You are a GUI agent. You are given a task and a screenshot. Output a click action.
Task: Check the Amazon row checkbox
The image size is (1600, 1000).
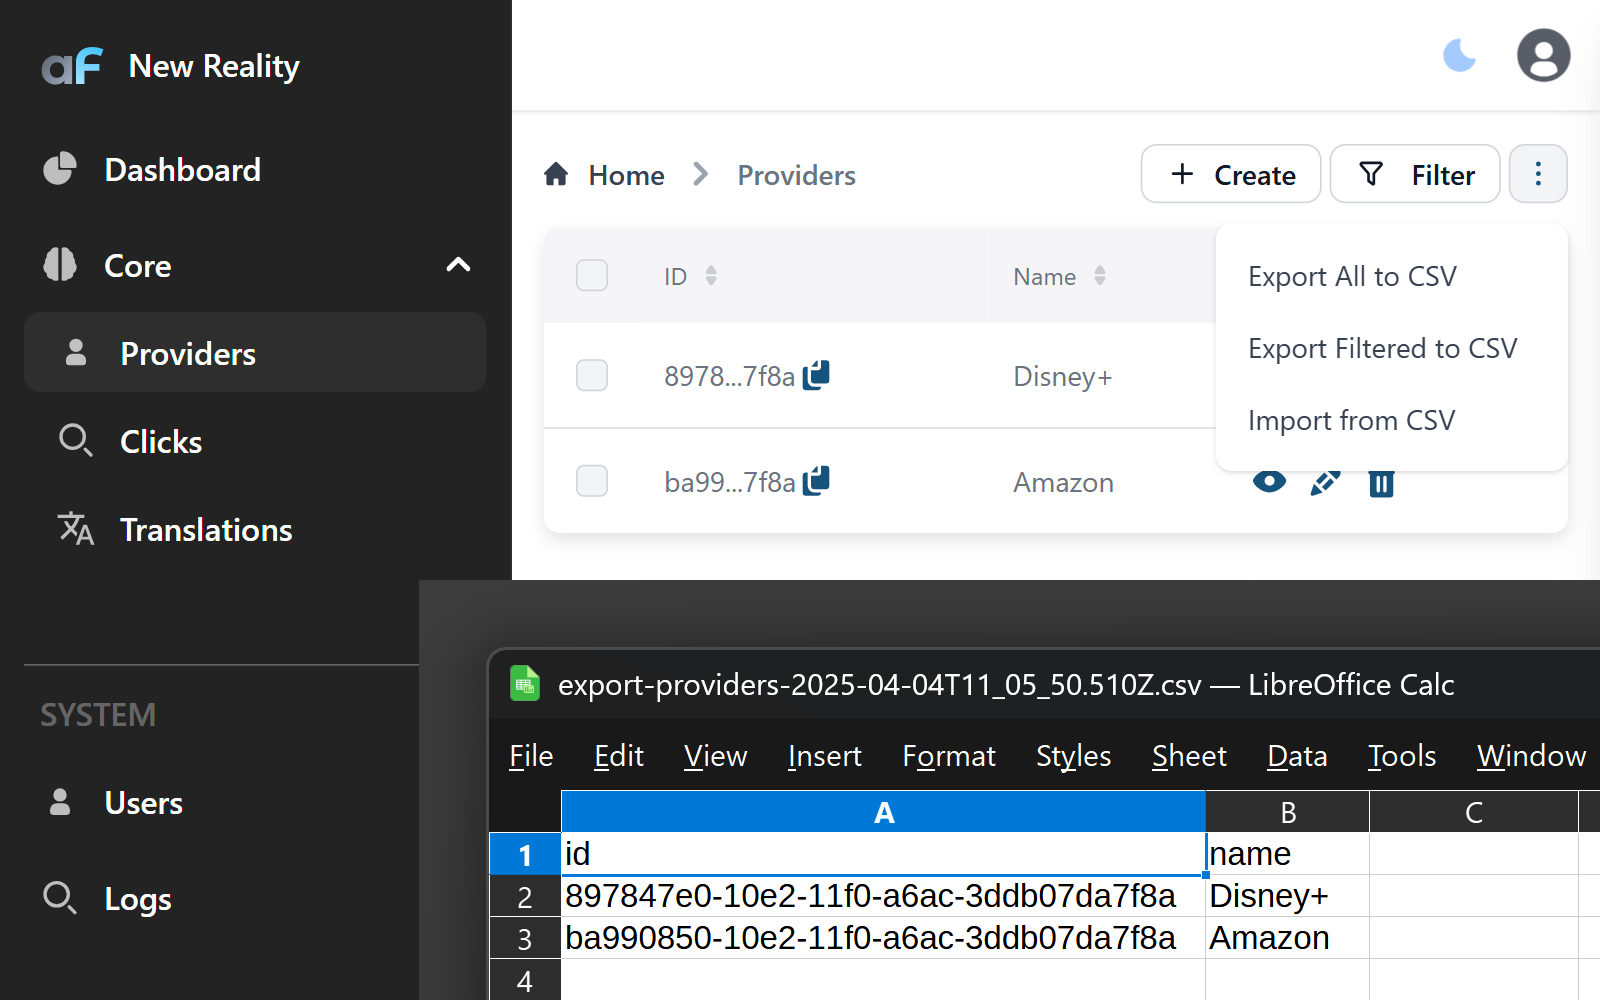(x=592, y=481)
